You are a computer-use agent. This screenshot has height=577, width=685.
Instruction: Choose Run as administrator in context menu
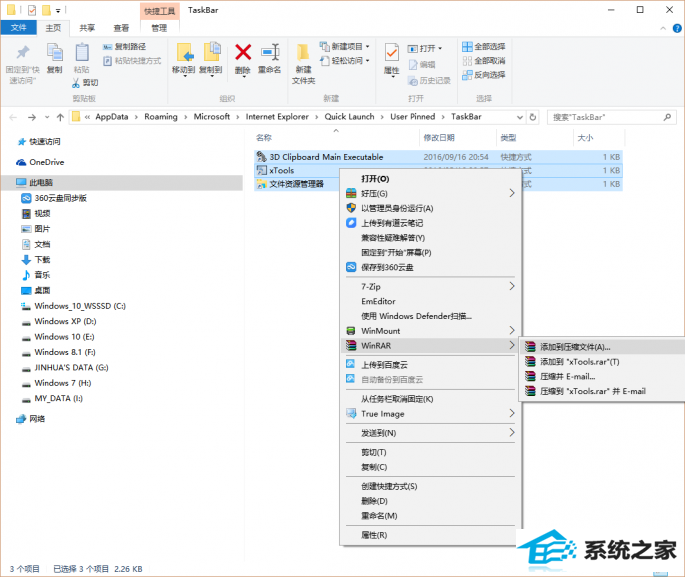(x=431, y=208)
